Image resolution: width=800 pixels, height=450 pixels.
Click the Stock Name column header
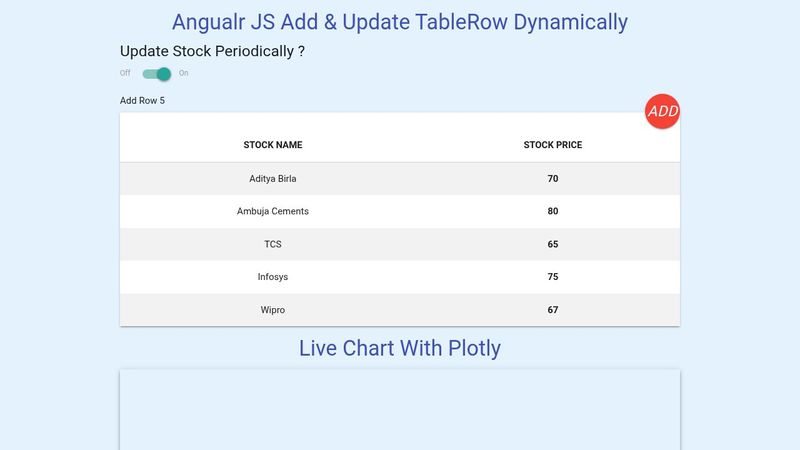tap(273, 145)
